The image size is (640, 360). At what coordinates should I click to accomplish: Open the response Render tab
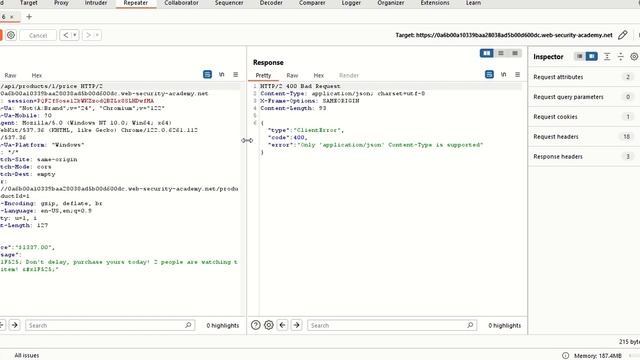pyautogui.click(x=349, y=76)
